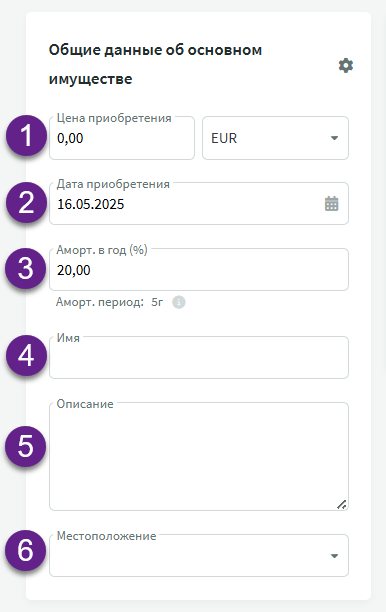Focus the Аморт. в год (%) field
Screen dimensions: 386x612
tap(199, 270)
